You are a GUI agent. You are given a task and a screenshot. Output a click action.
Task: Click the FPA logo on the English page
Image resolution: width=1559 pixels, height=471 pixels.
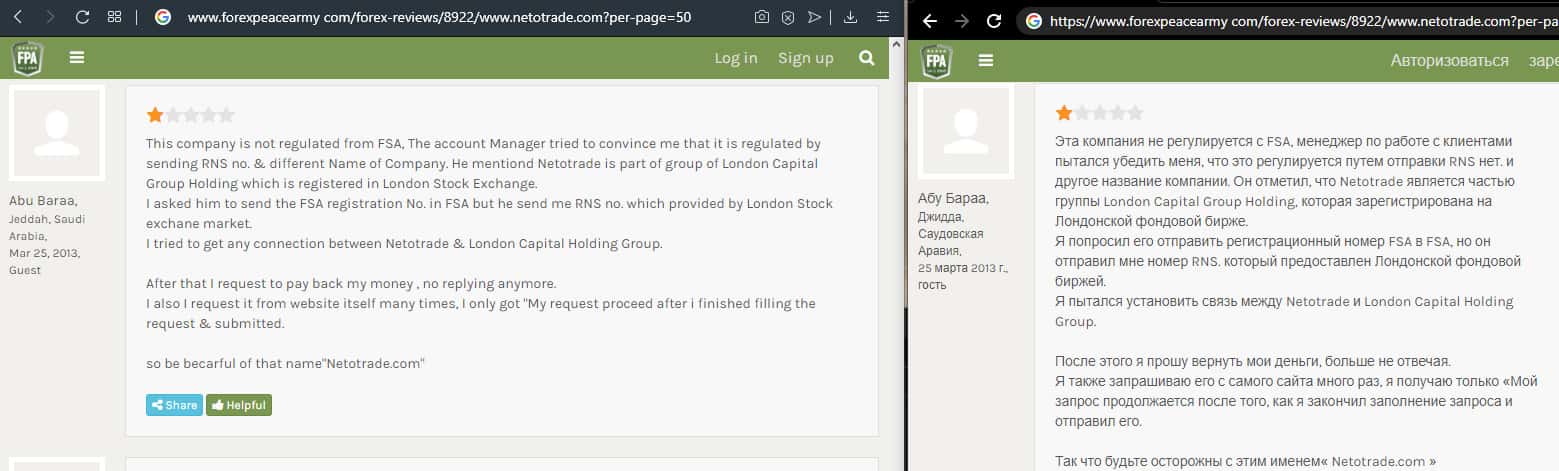click(28, 58)
